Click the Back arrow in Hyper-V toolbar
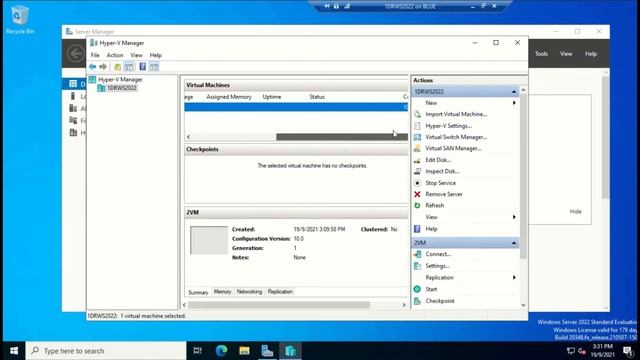The height and width of the screenshot is (360, 640). point(93,67)
